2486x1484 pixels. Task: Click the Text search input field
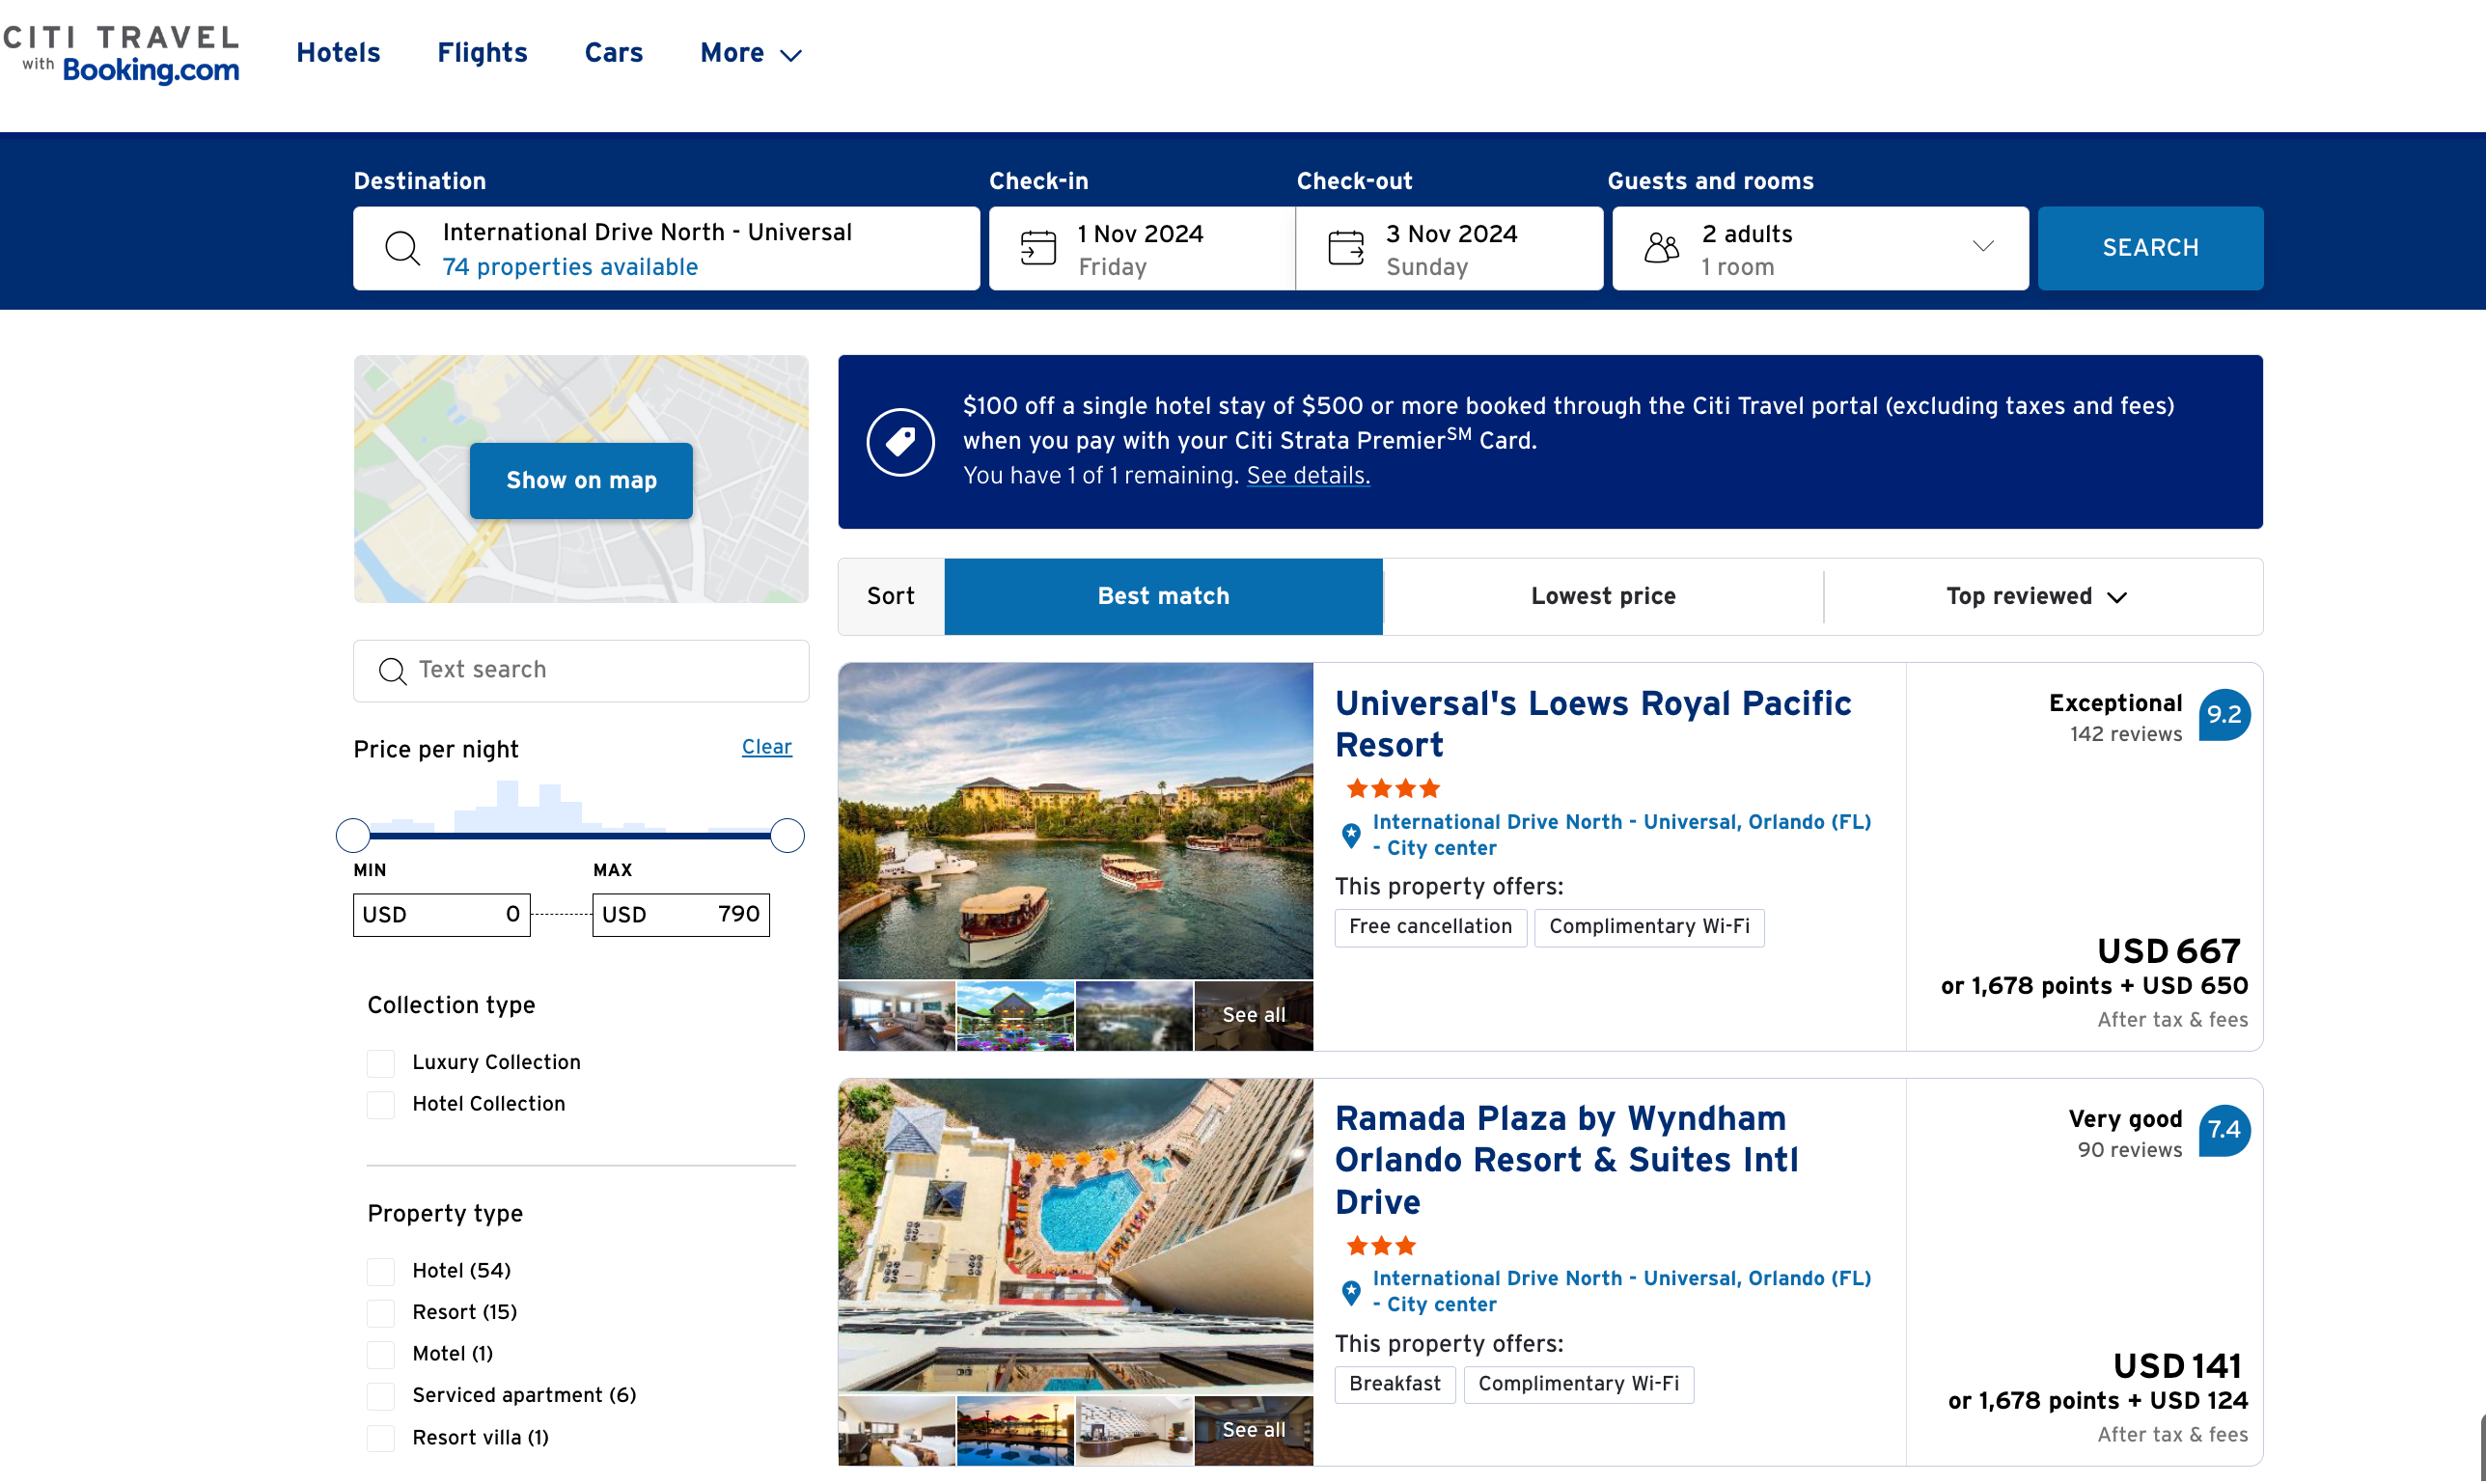pyautogui.click(x=600, y=670)
